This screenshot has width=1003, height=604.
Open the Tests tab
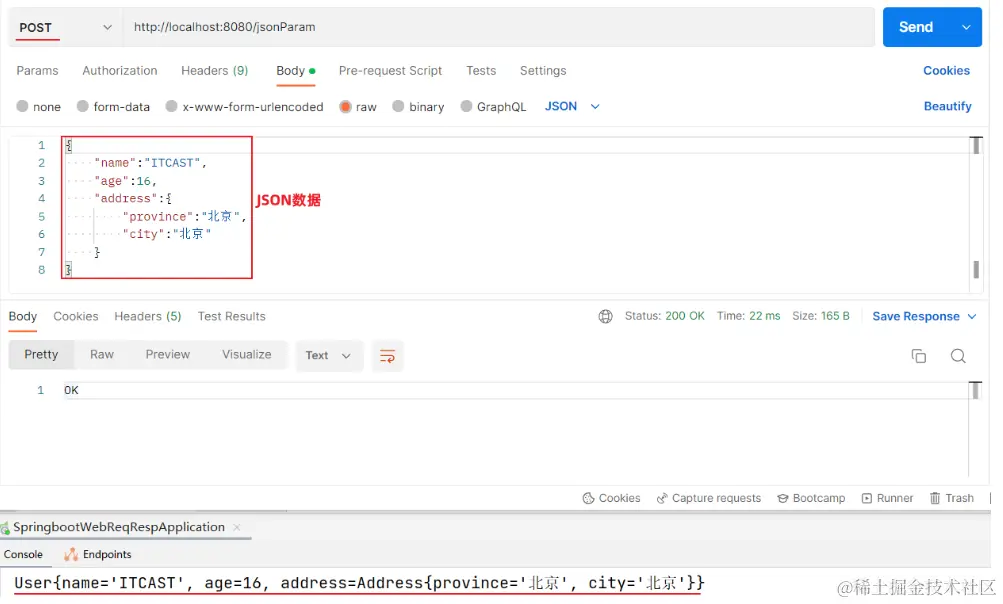click(x=481, y=70)
